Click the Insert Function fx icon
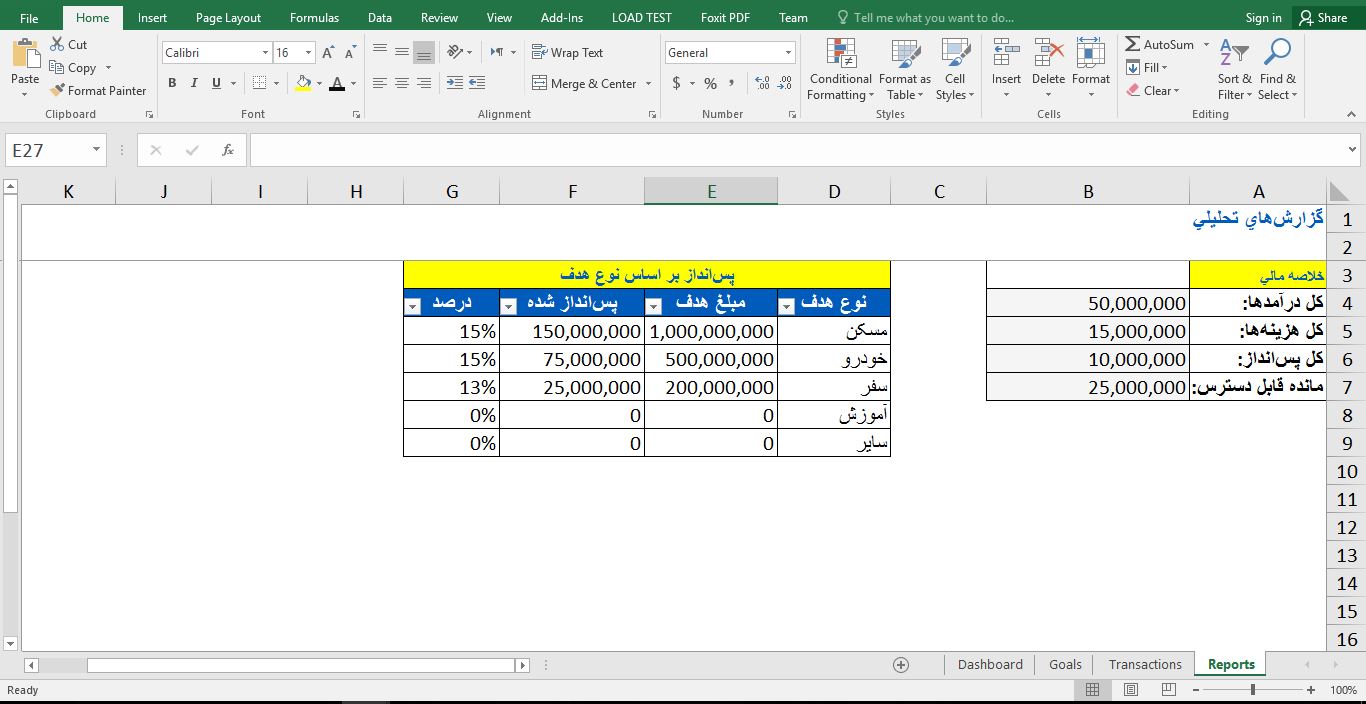1366x704 pixels. [x=228, y=150]
